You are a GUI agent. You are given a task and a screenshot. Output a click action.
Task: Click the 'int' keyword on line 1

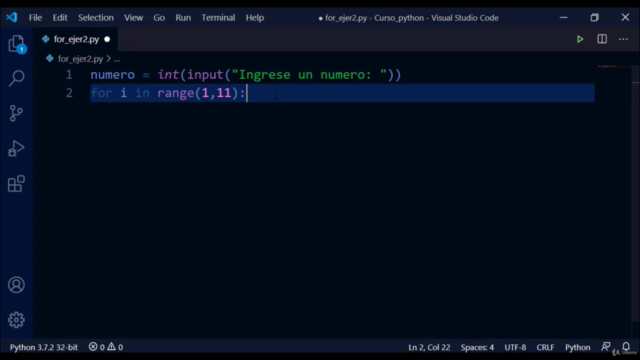click(x=168, y=75)
